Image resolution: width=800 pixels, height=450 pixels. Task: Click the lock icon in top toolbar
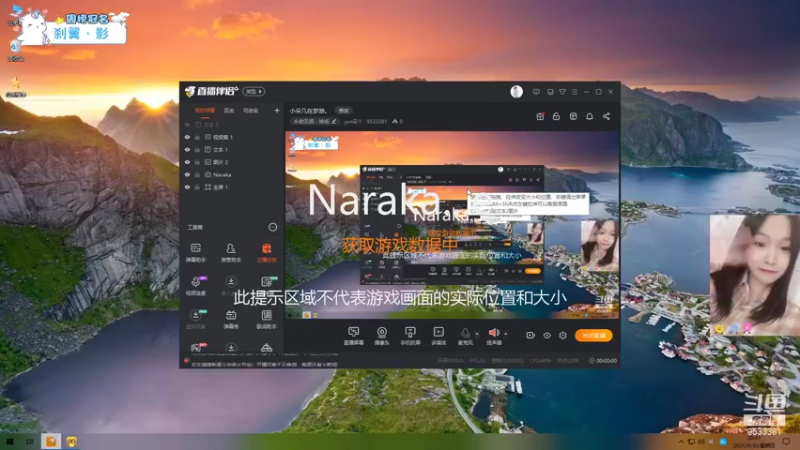(556, 116)
